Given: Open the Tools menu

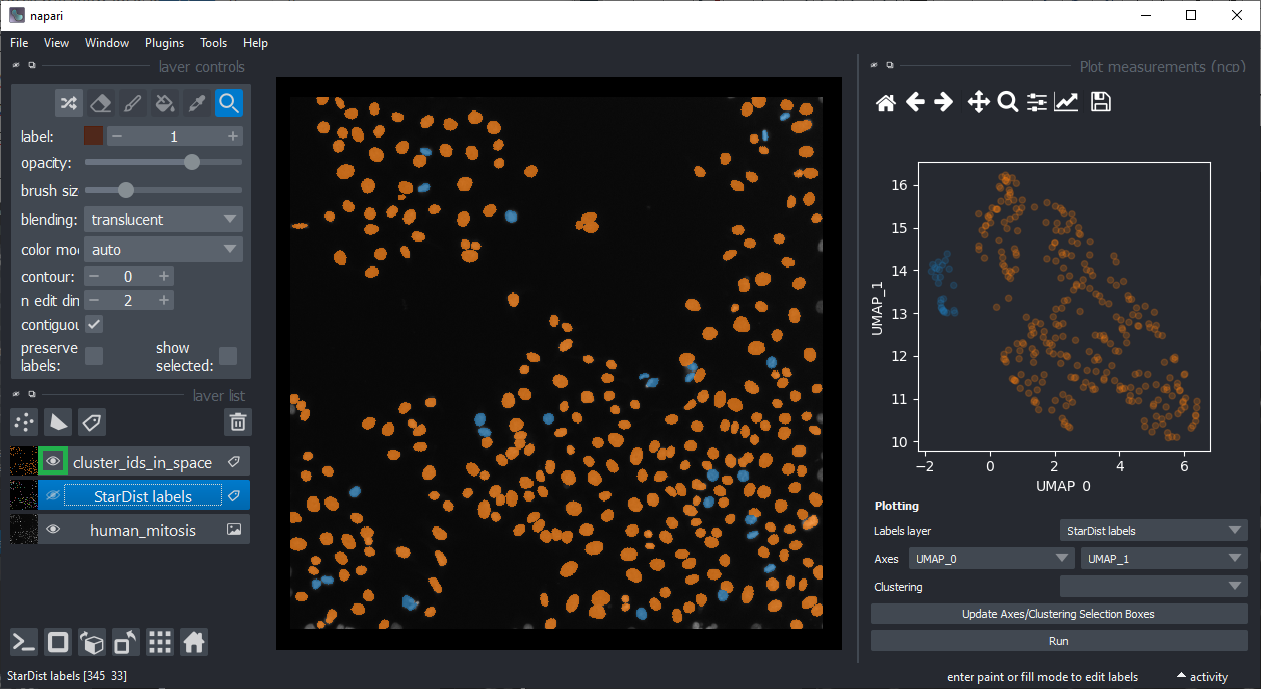Looking at the screenshot, I should click(x=213, y=43).
